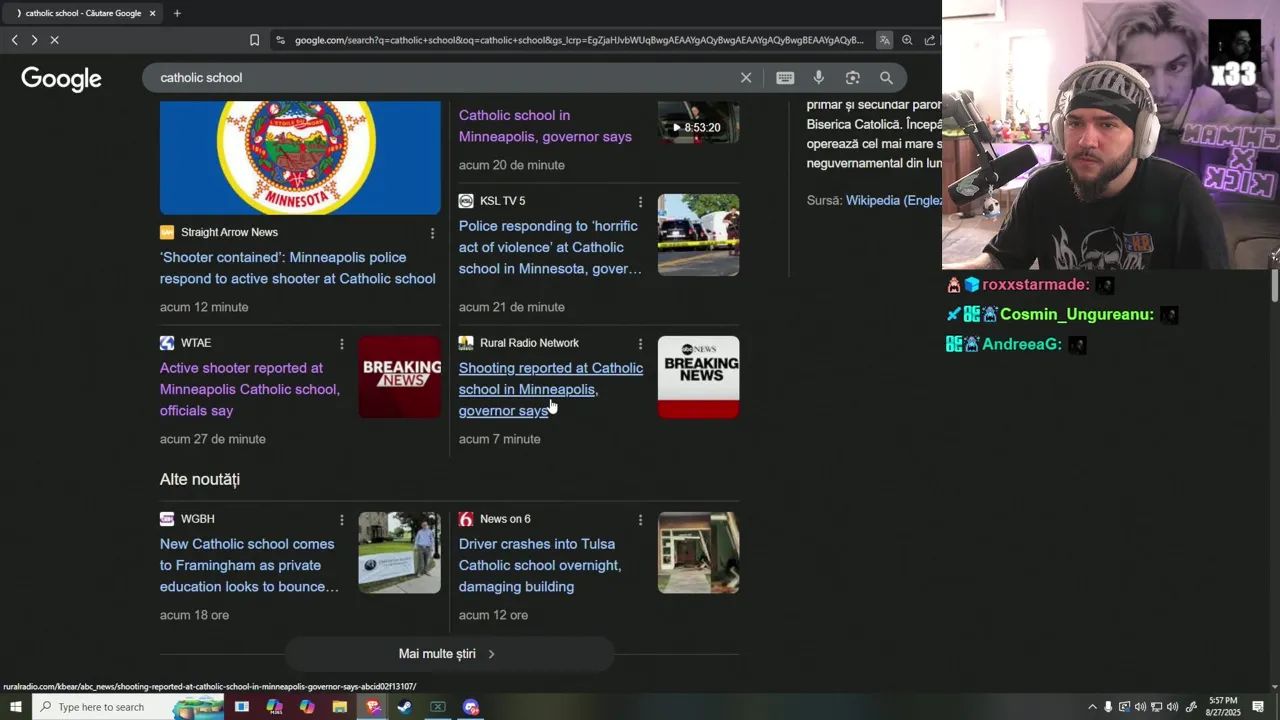Open more options for News on 6 story
1280x720 pixels.
tap(640, 520)
